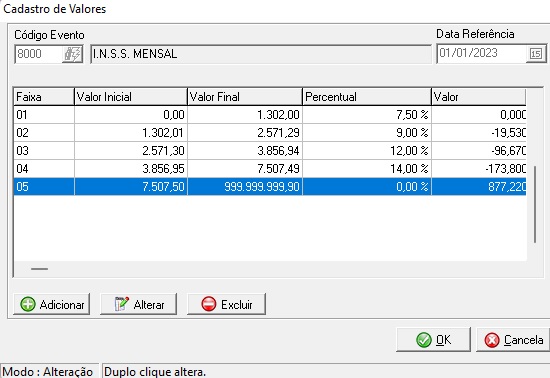550x378 pixels.
Task: Click the Data Referência date field
Action: point(481,53)
